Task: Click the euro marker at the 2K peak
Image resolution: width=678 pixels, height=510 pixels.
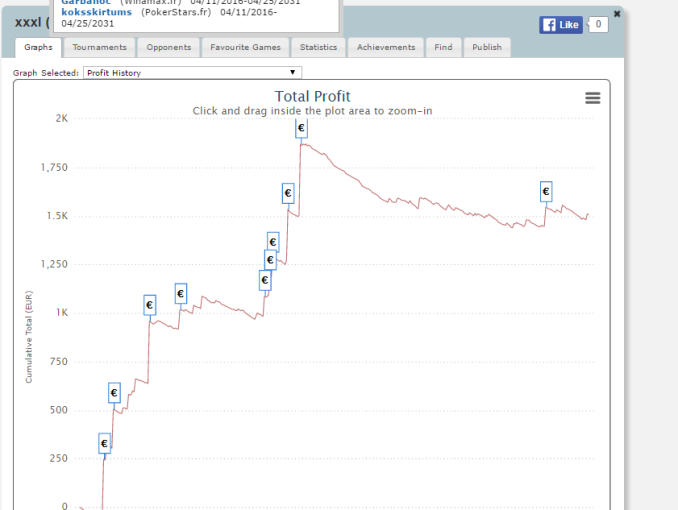Action: click(301, 128)
